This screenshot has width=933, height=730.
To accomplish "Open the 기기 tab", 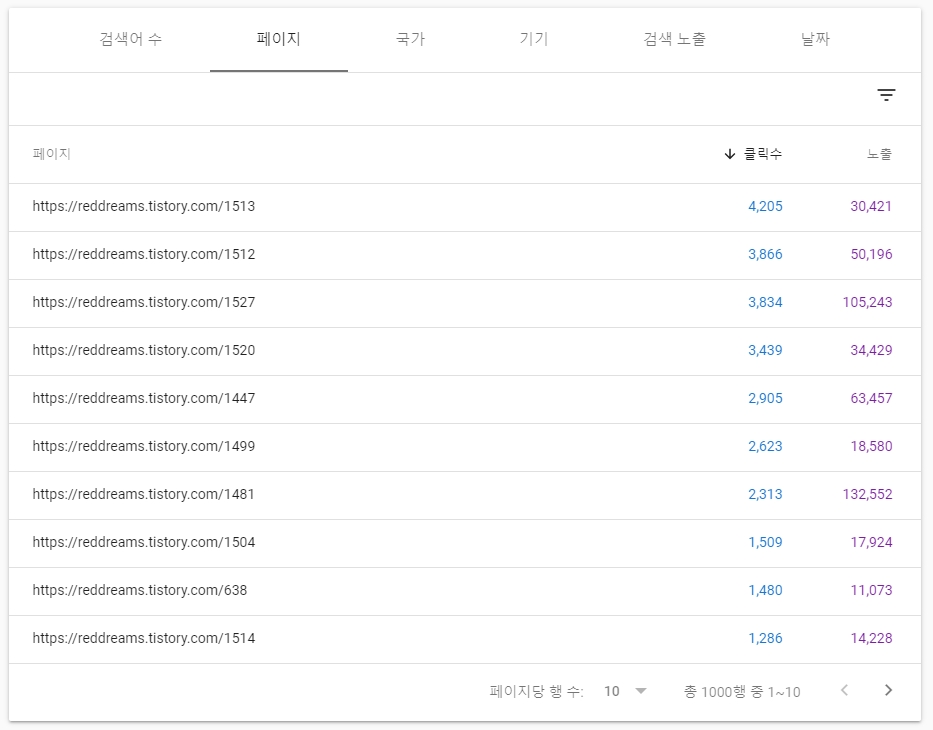I will click(x=534, y=39).
